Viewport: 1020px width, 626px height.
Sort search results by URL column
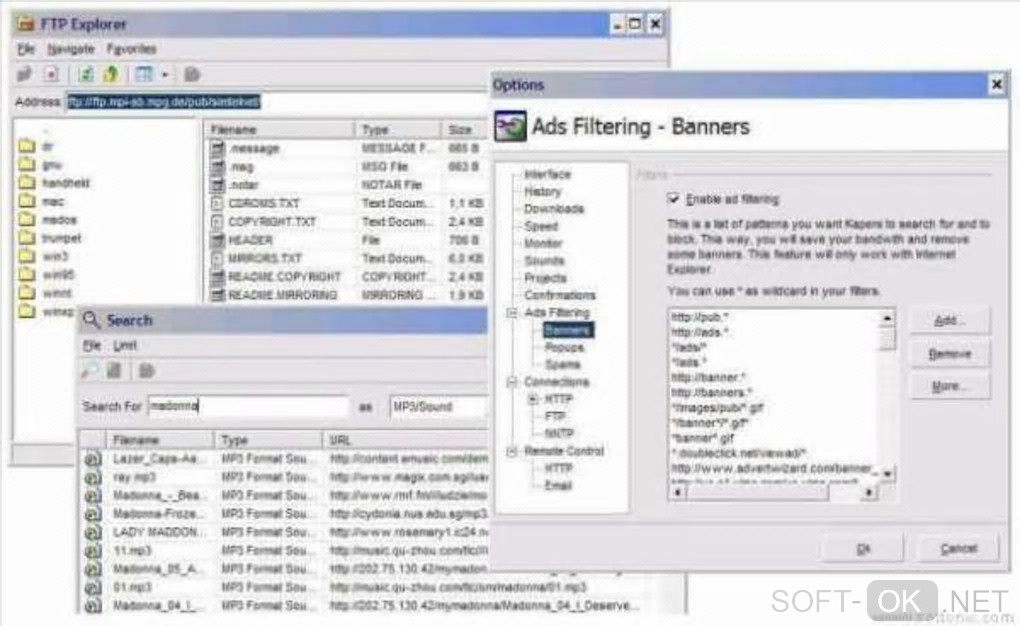405,440
